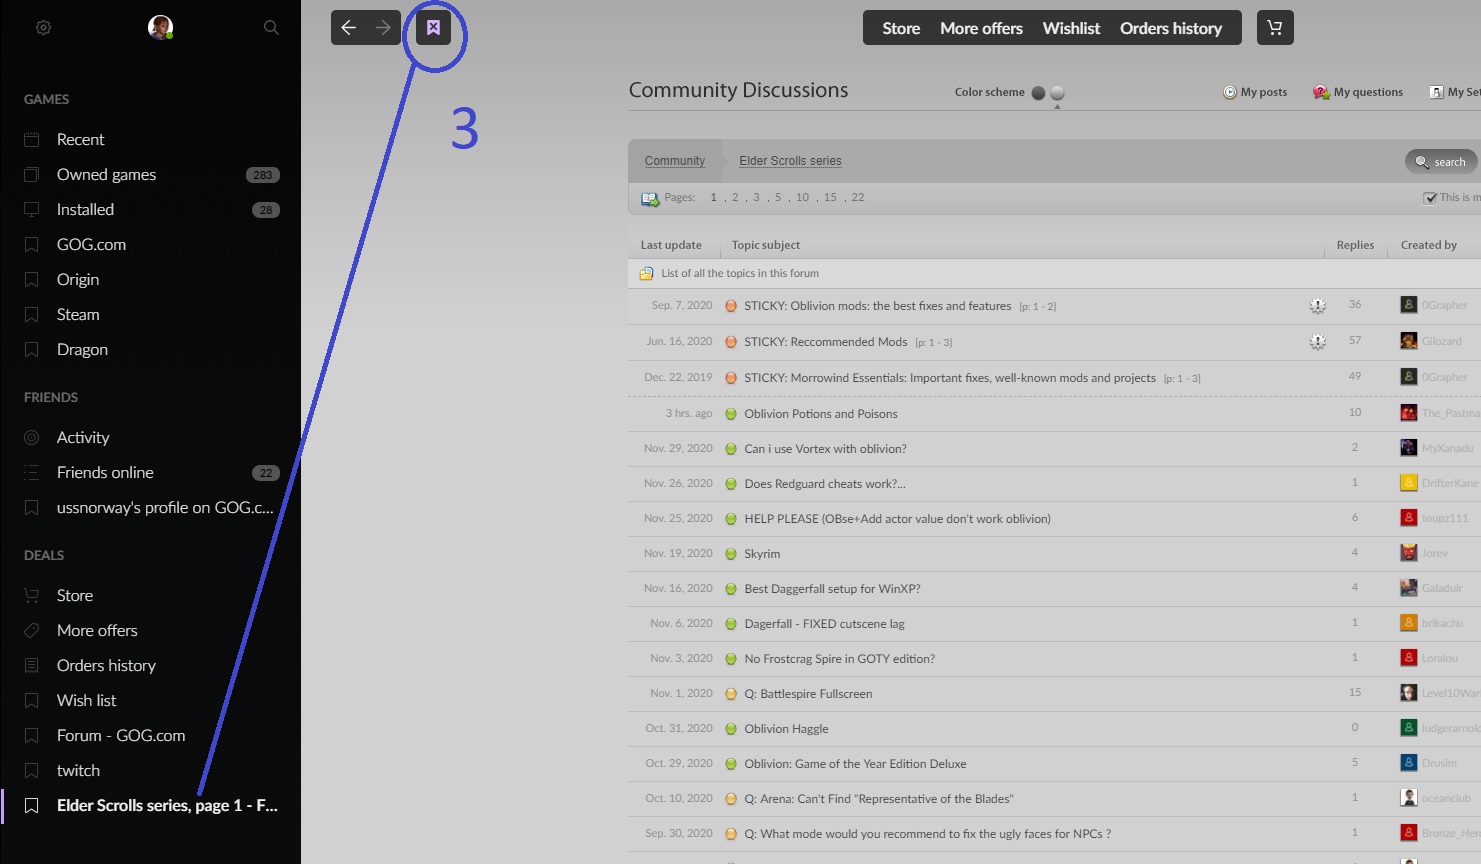The image size is (1481, 864).
Task: Open STICKY: Reccommended Mods topic
Action: coord(825,342)
